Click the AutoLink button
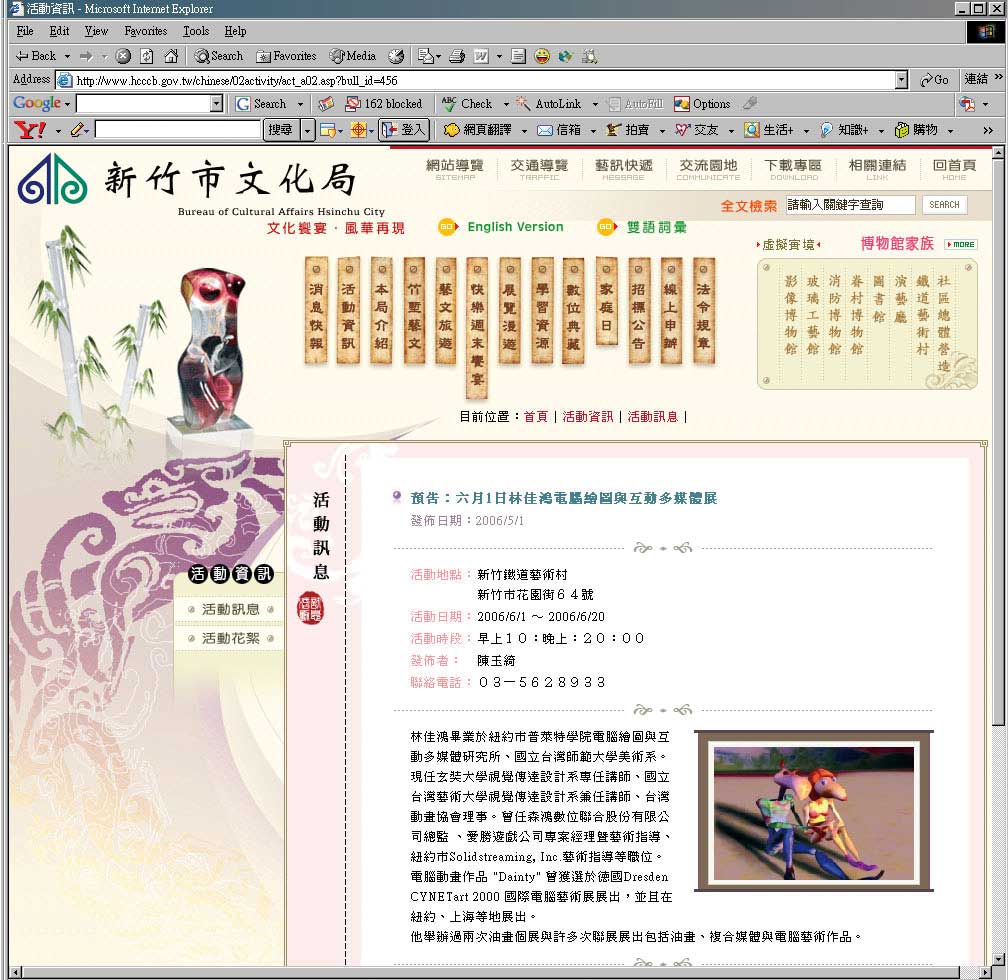 click(550, 104)
